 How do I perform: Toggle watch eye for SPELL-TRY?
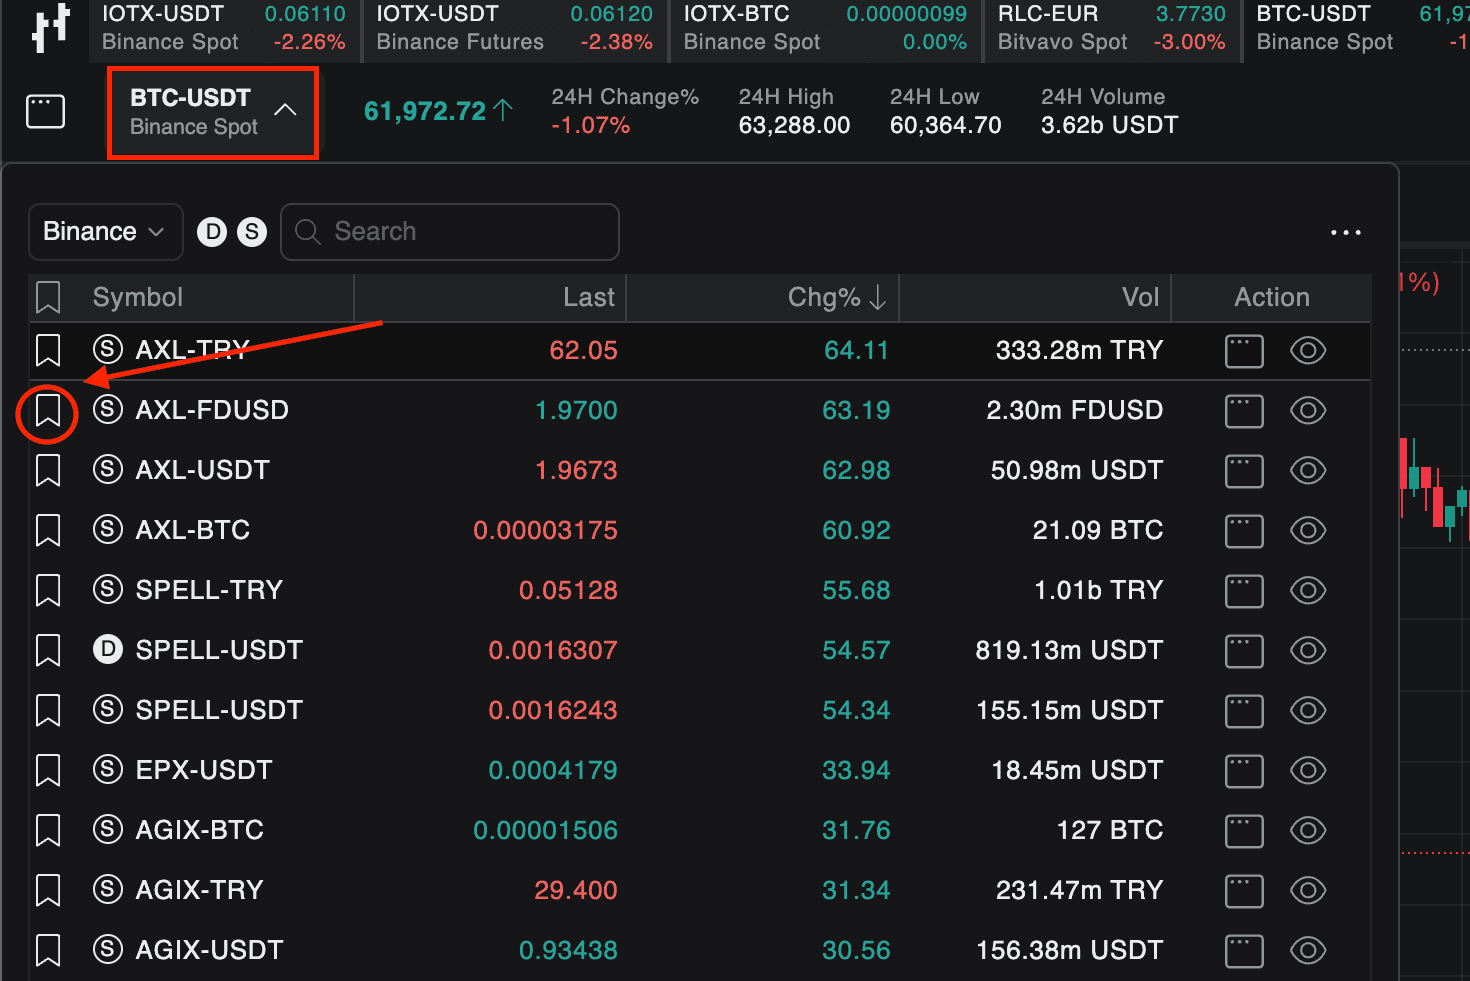[1308, 591]
